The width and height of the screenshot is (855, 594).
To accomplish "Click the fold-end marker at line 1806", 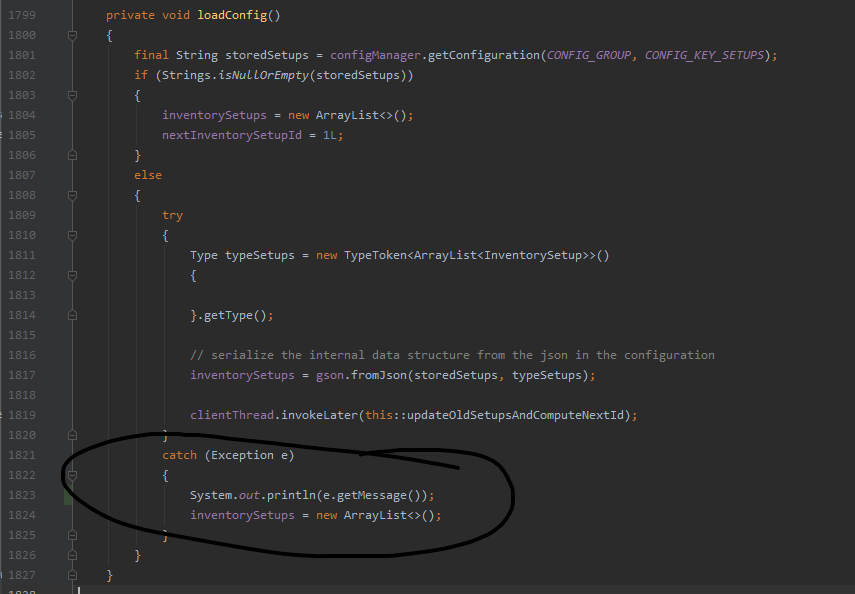I will [x=70, y=154].
